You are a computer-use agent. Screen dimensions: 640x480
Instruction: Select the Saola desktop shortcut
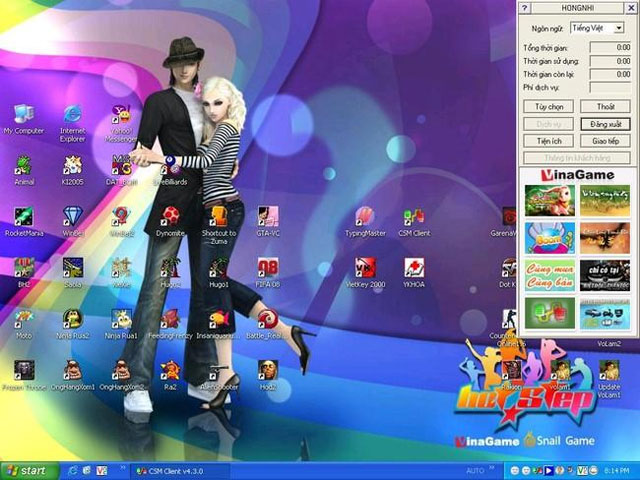pos(73,273)
